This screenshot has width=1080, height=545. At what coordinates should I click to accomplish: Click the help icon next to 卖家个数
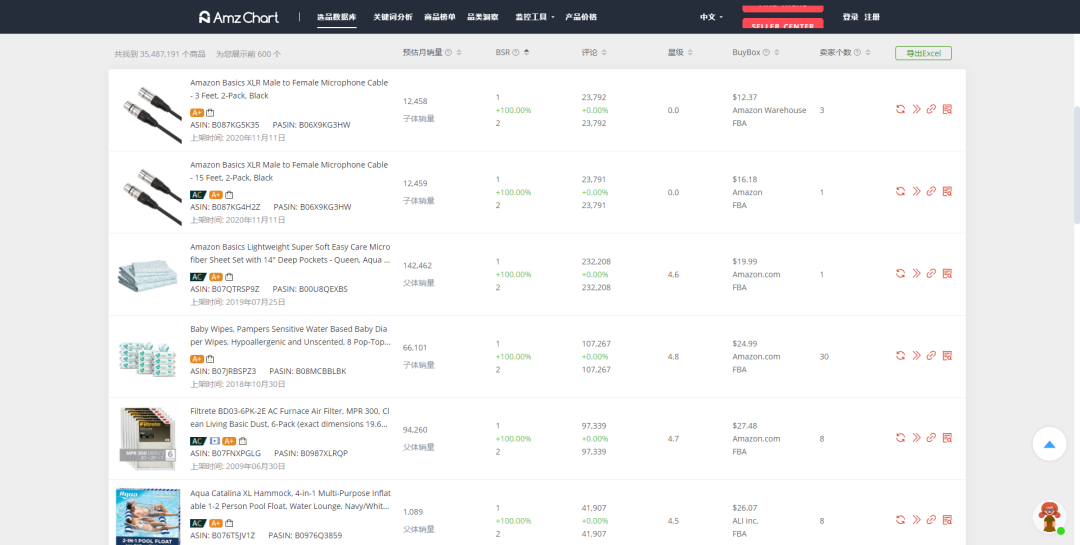click(857, 52)
